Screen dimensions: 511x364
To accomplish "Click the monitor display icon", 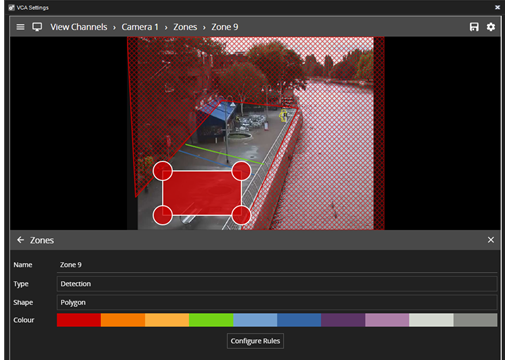I will pyautogui.click(x=37, y=27).
